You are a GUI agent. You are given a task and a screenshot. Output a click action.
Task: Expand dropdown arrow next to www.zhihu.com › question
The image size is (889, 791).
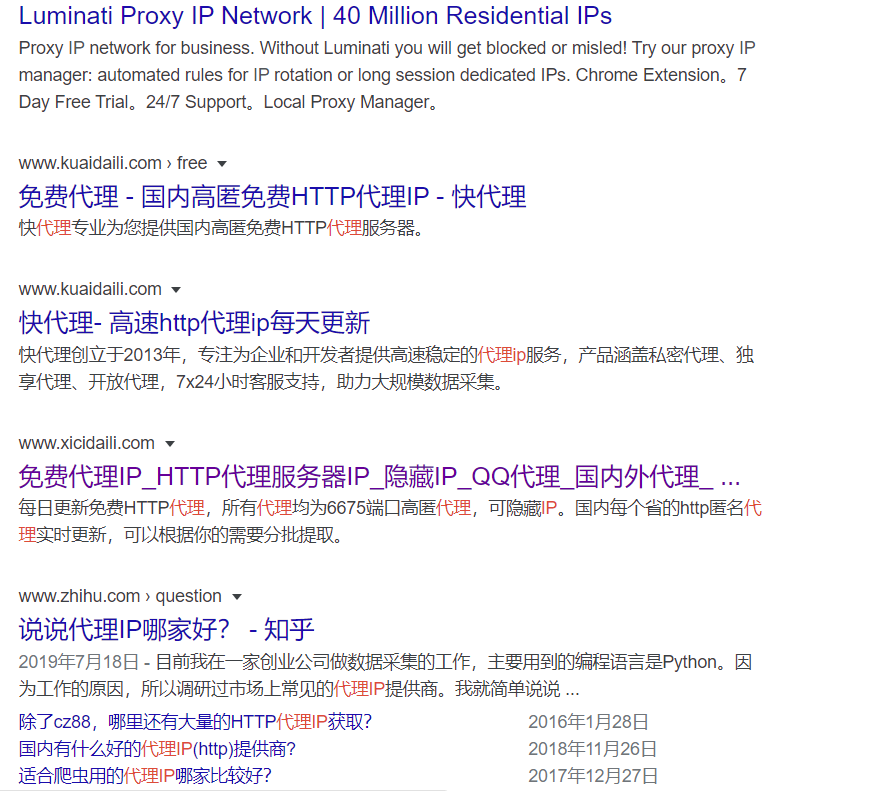point(237,597)
